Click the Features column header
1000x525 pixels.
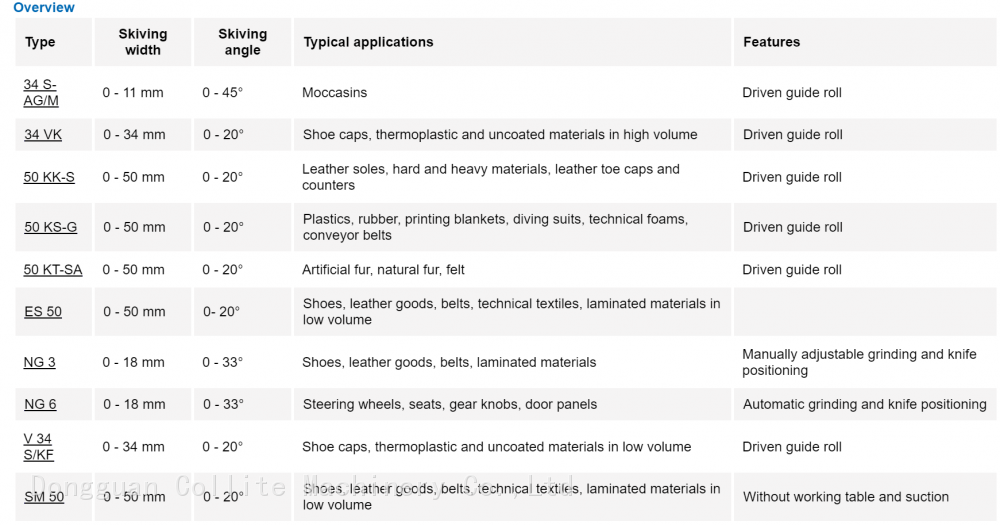(x=772, y=42)
